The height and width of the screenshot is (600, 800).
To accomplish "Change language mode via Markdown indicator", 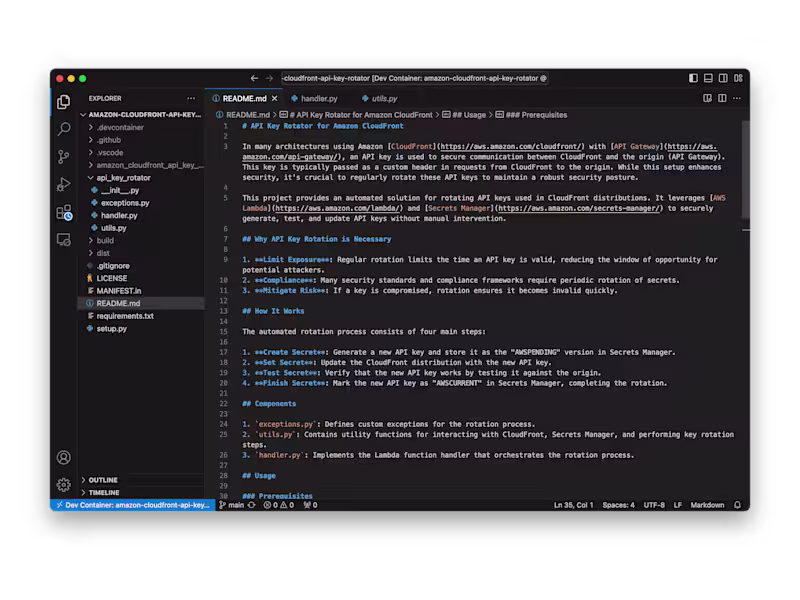I will [707, 505].
